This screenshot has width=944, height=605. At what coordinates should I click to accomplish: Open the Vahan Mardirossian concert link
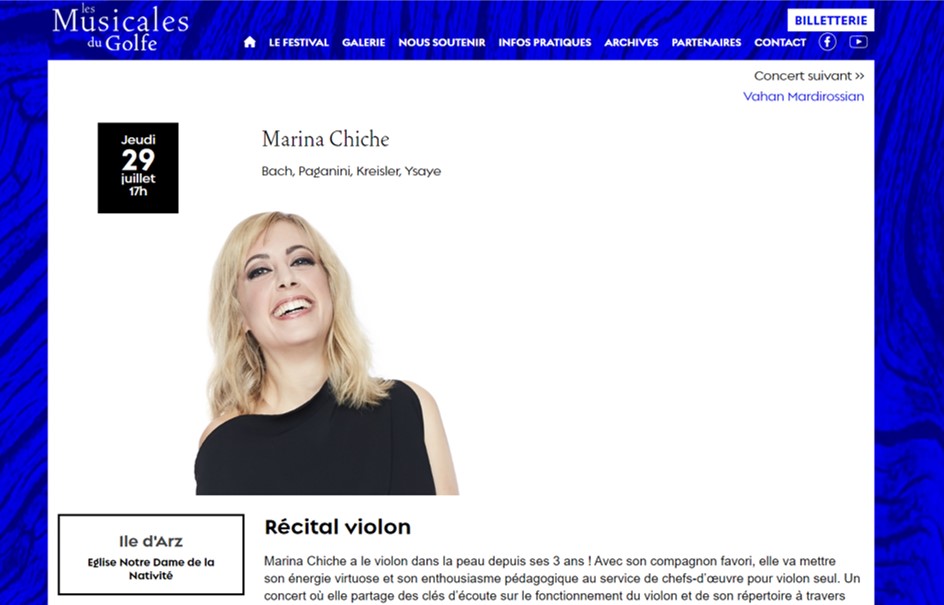(x=804, y=96)
